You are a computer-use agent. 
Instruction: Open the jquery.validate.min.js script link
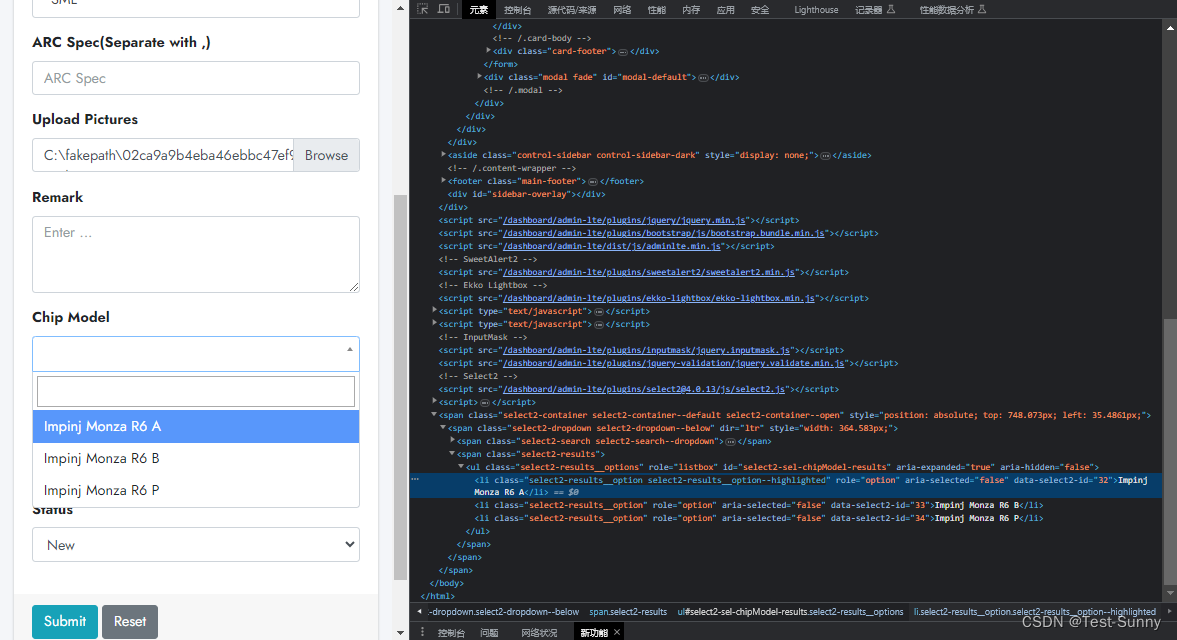(x=674, y=363)
